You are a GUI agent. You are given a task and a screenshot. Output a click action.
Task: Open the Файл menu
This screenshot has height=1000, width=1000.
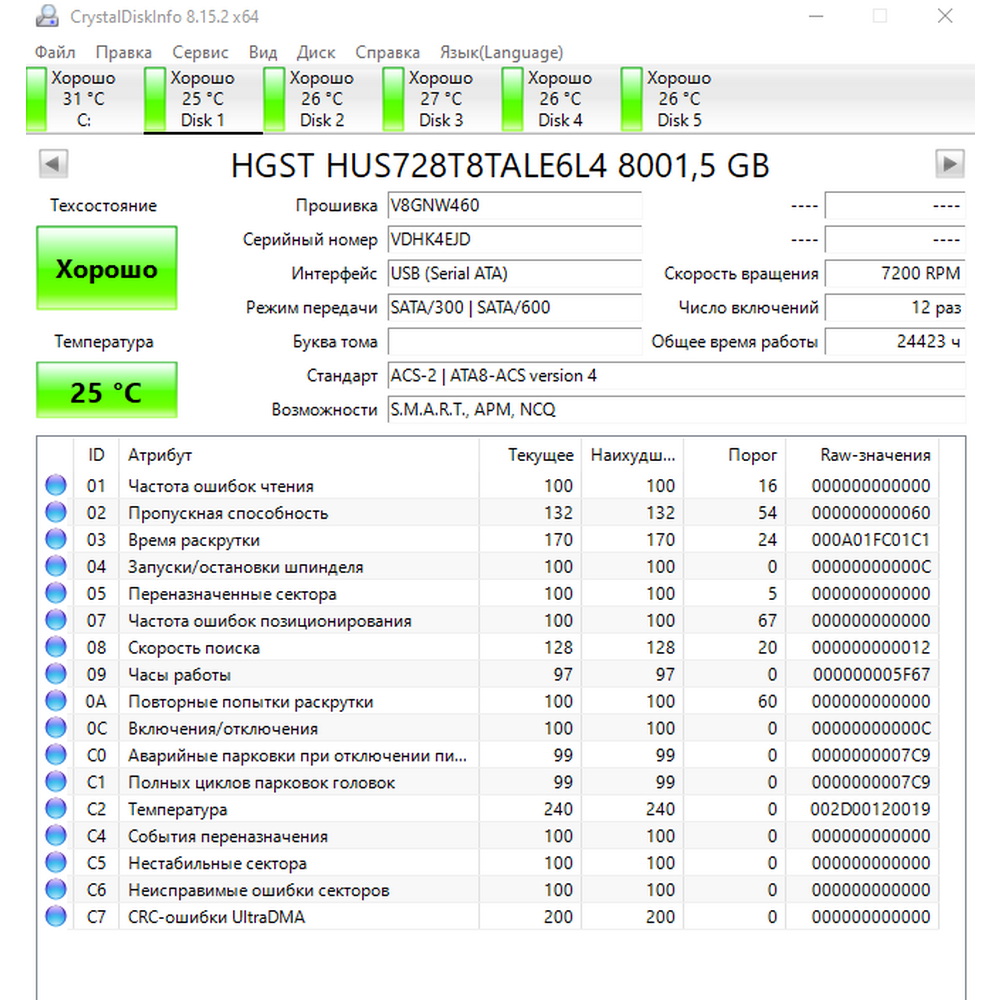tap(55, 52)
